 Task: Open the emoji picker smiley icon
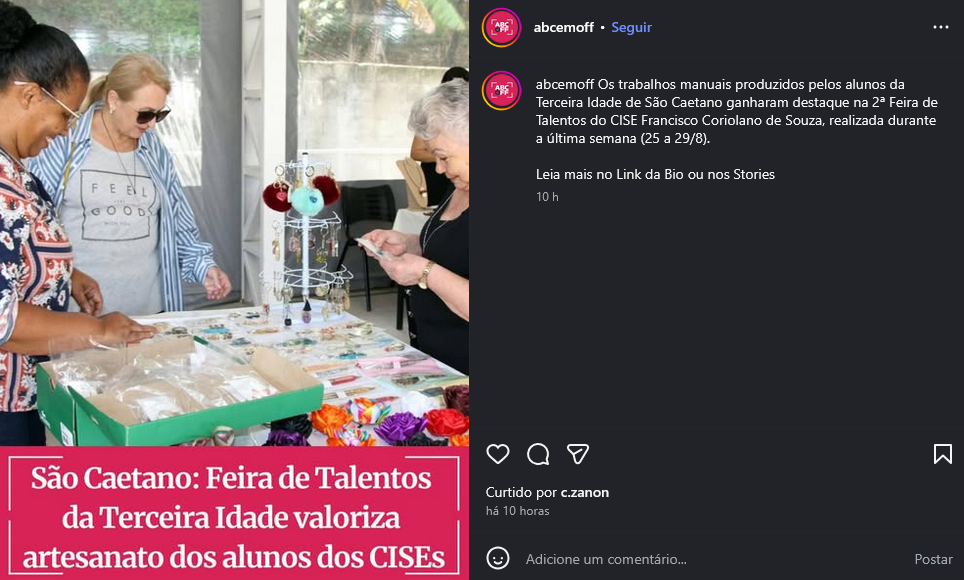[497, 558]
